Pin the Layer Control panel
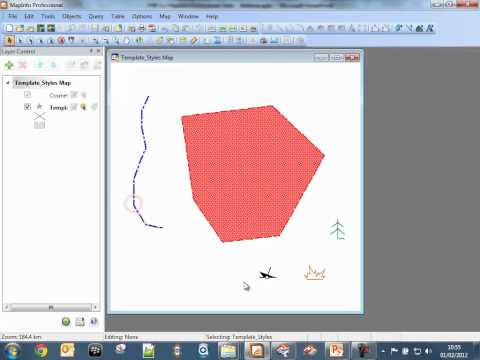 pyautogui.click(x=91, y=51)
